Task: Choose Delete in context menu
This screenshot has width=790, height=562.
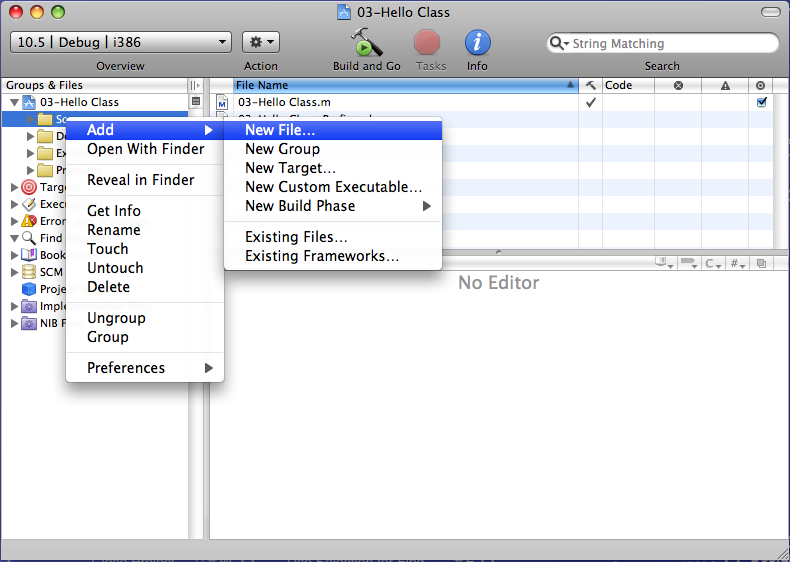Action: click(x=145, y=287)
